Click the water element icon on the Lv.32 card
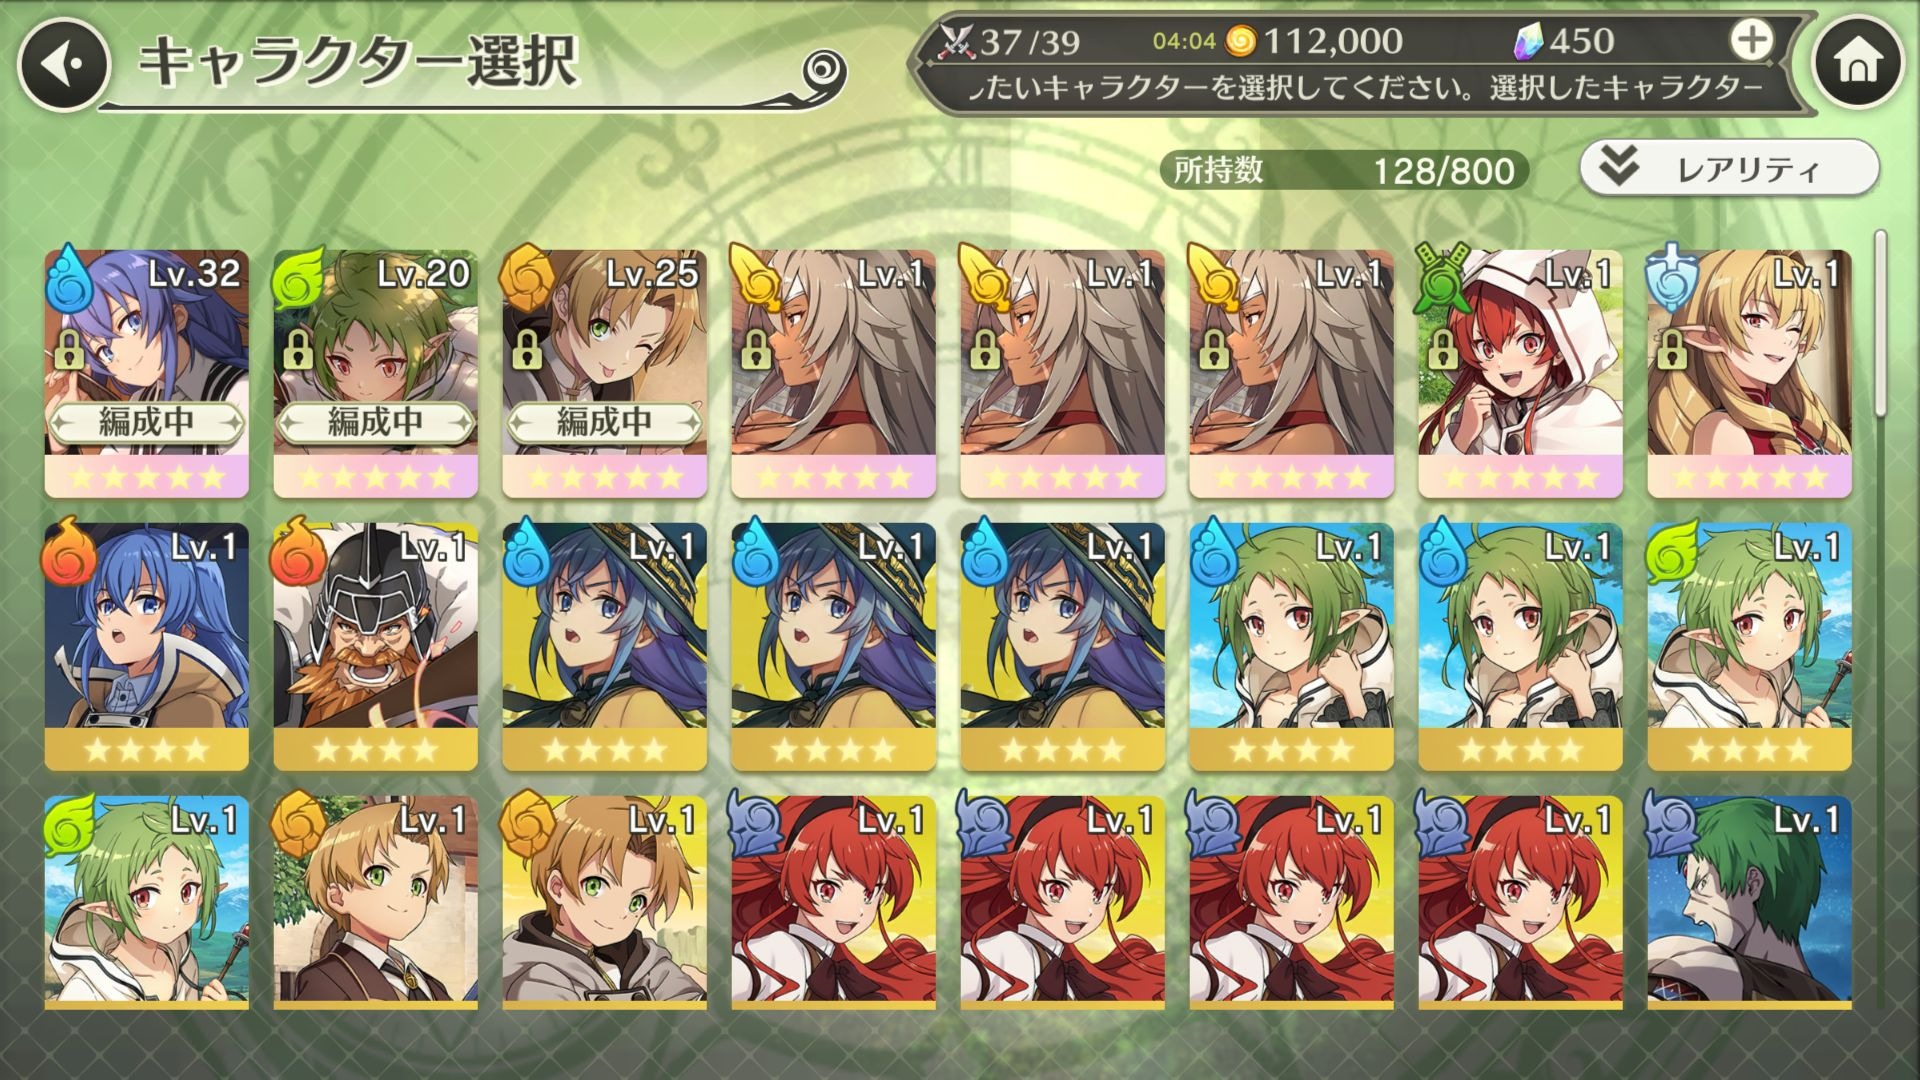The image size is (1920, 1080). [70, 274]
